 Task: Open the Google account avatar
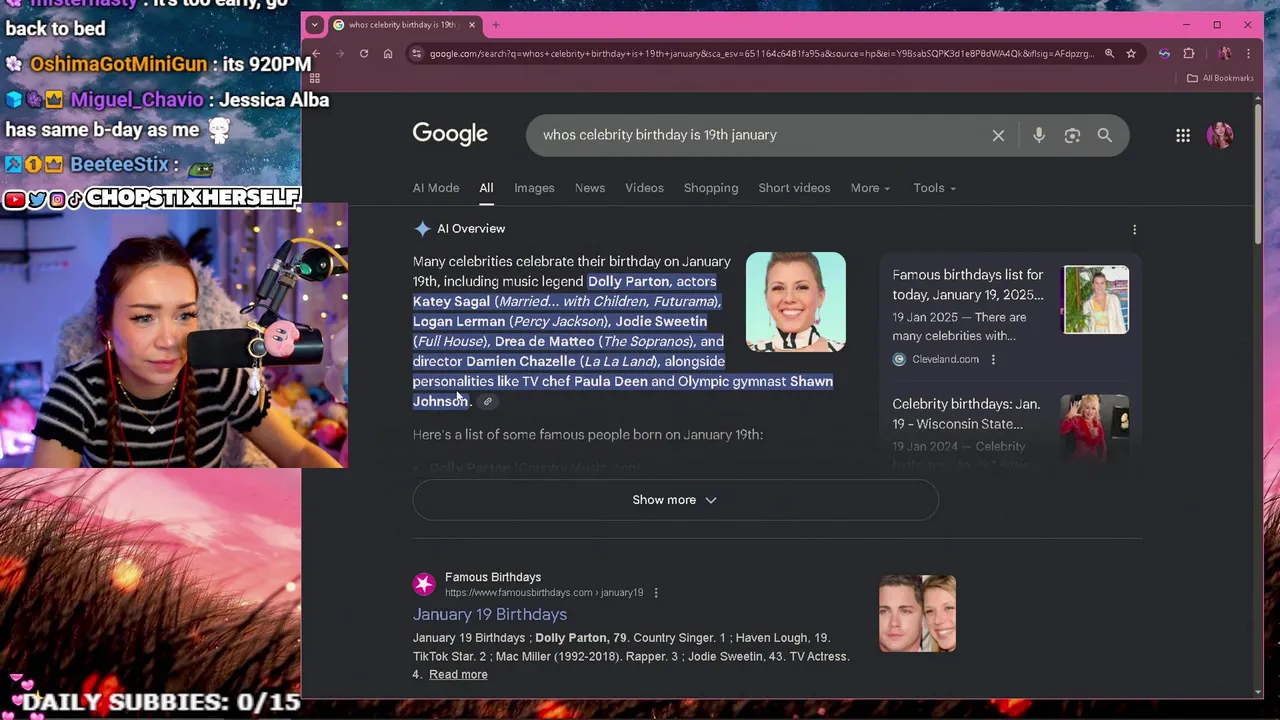click(x=1220, y=135)
